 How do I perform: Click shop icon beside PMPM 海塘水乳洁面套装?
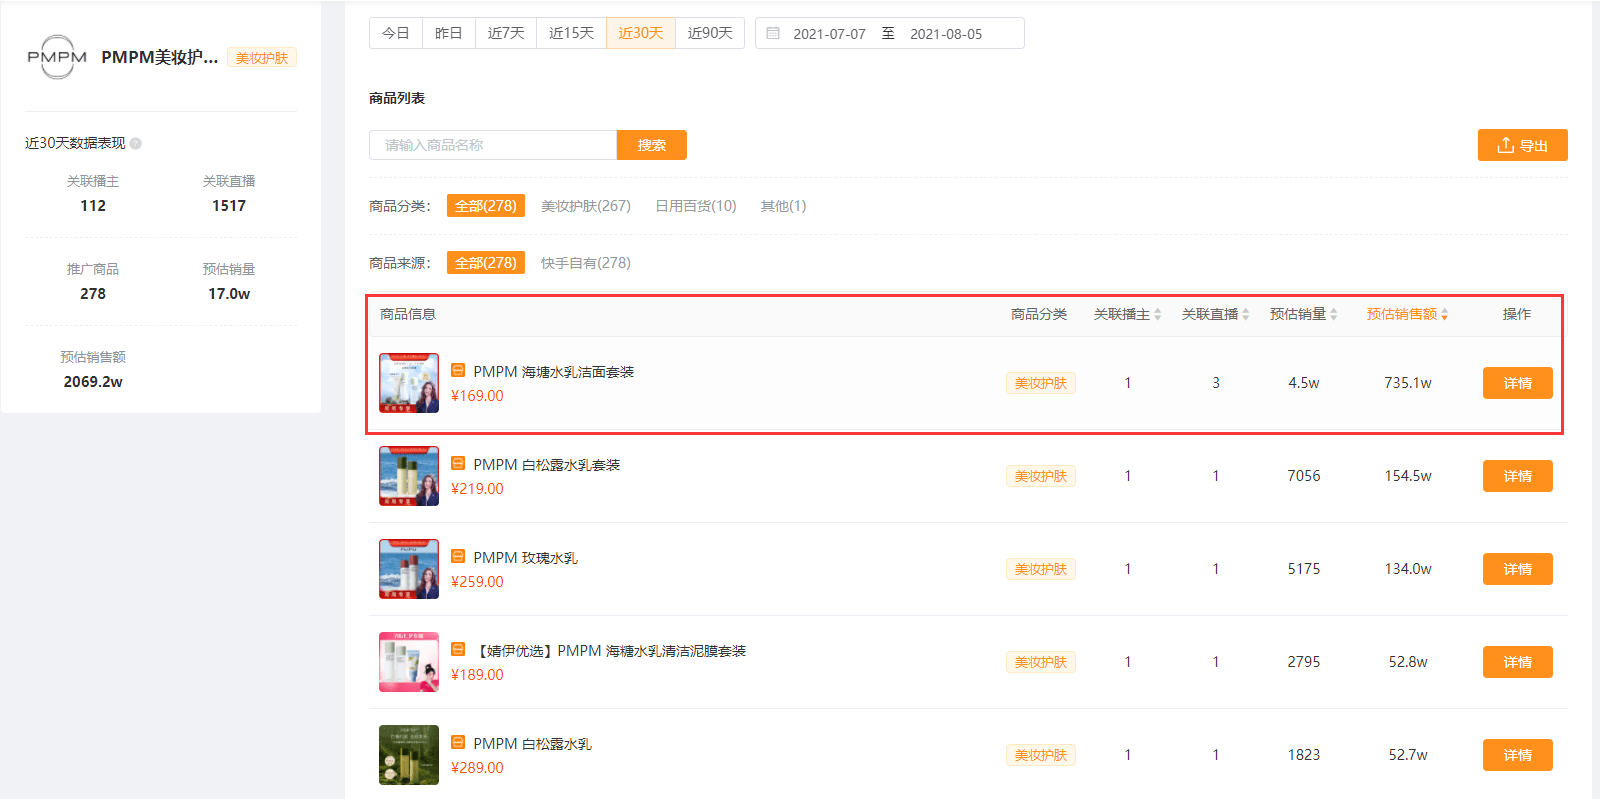tap(458, 370)
